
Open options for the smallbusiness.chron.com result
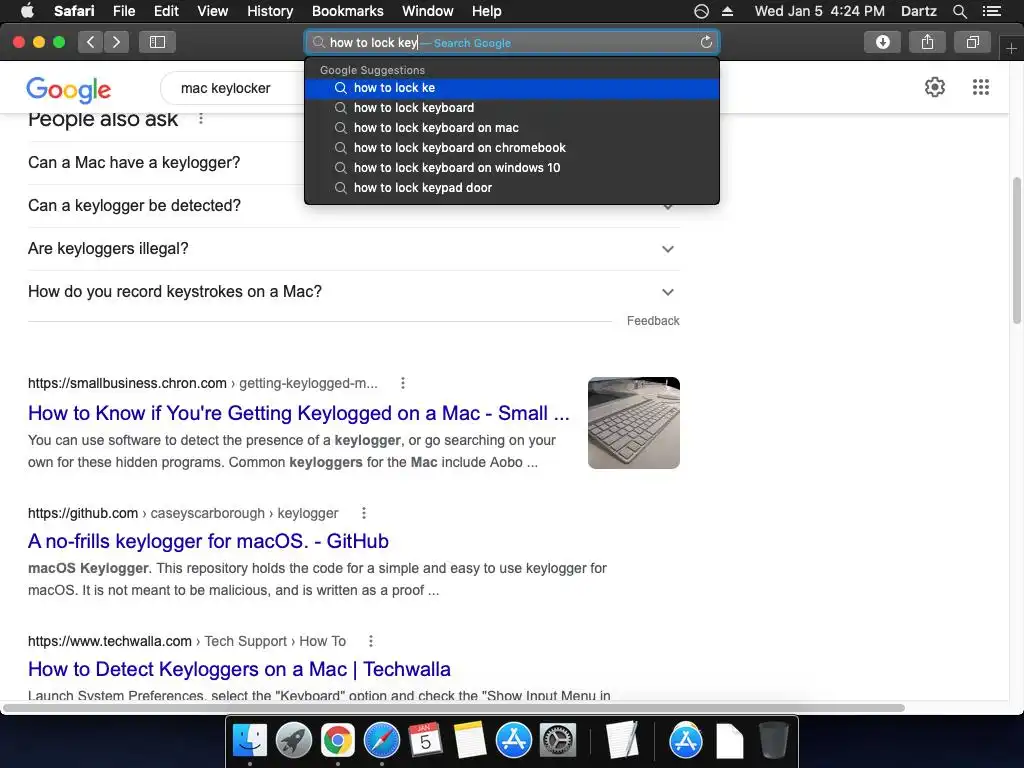[x=403, y=383]
